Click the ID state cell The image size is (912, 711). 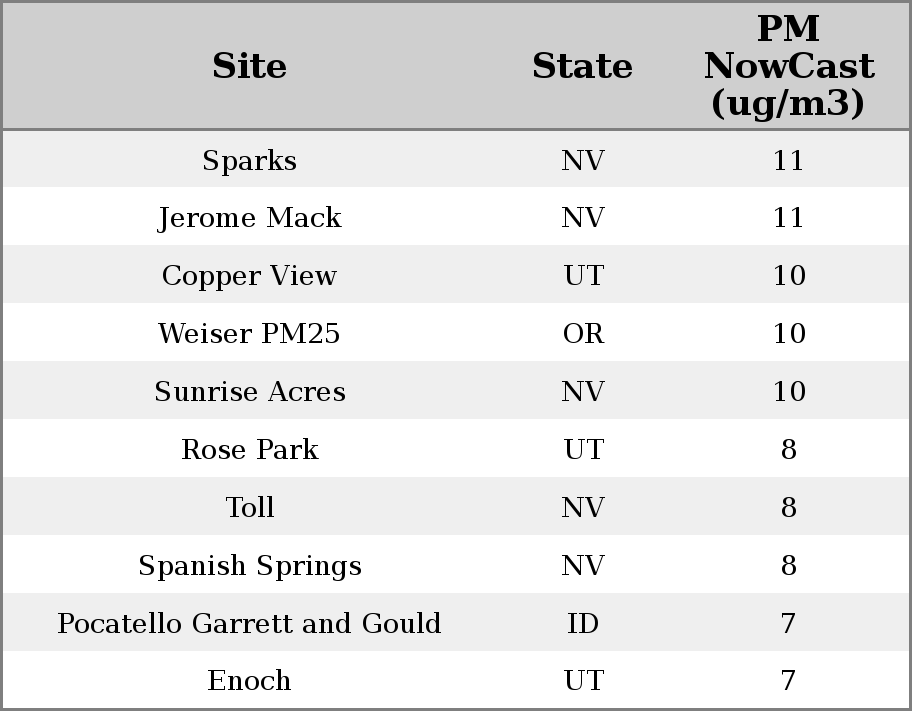click(583, 624)
